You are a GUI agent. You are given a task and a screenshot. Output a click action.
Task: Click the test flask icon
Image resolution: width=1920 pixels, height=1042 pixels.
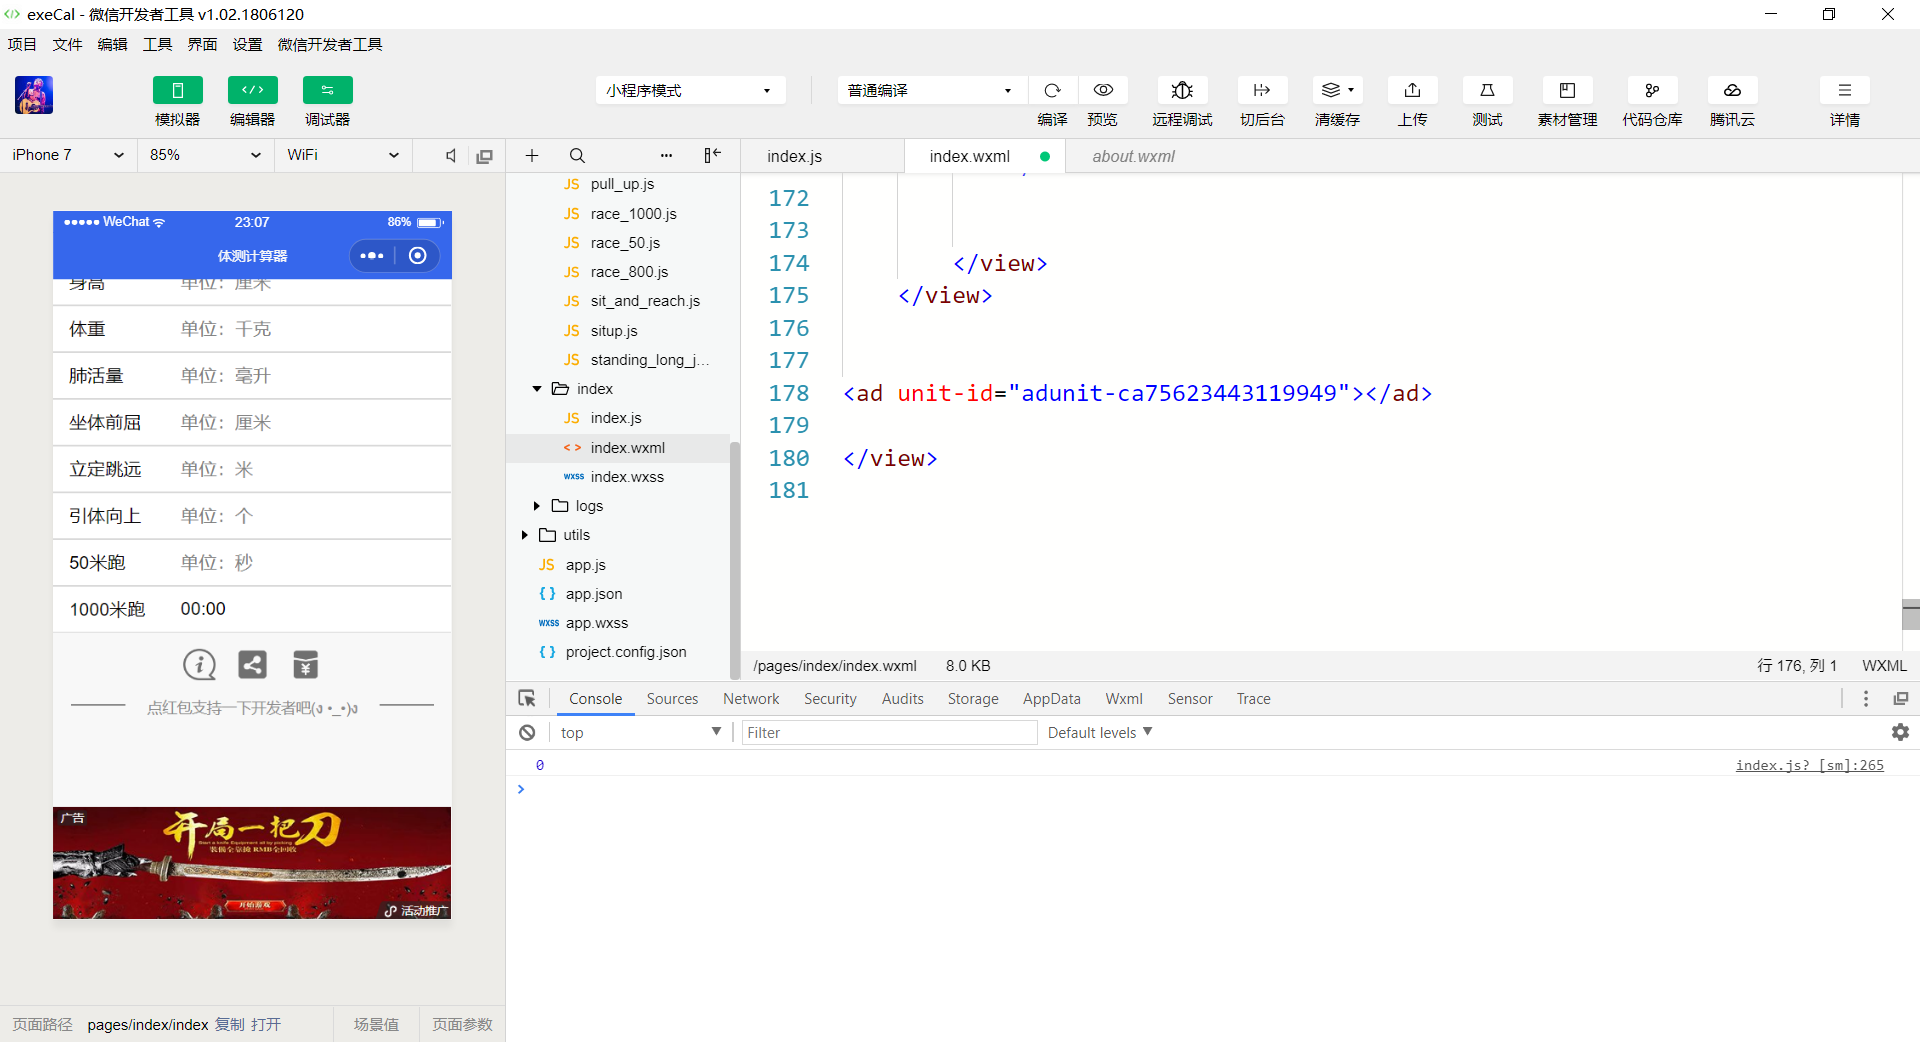[x=1487, y=90]
